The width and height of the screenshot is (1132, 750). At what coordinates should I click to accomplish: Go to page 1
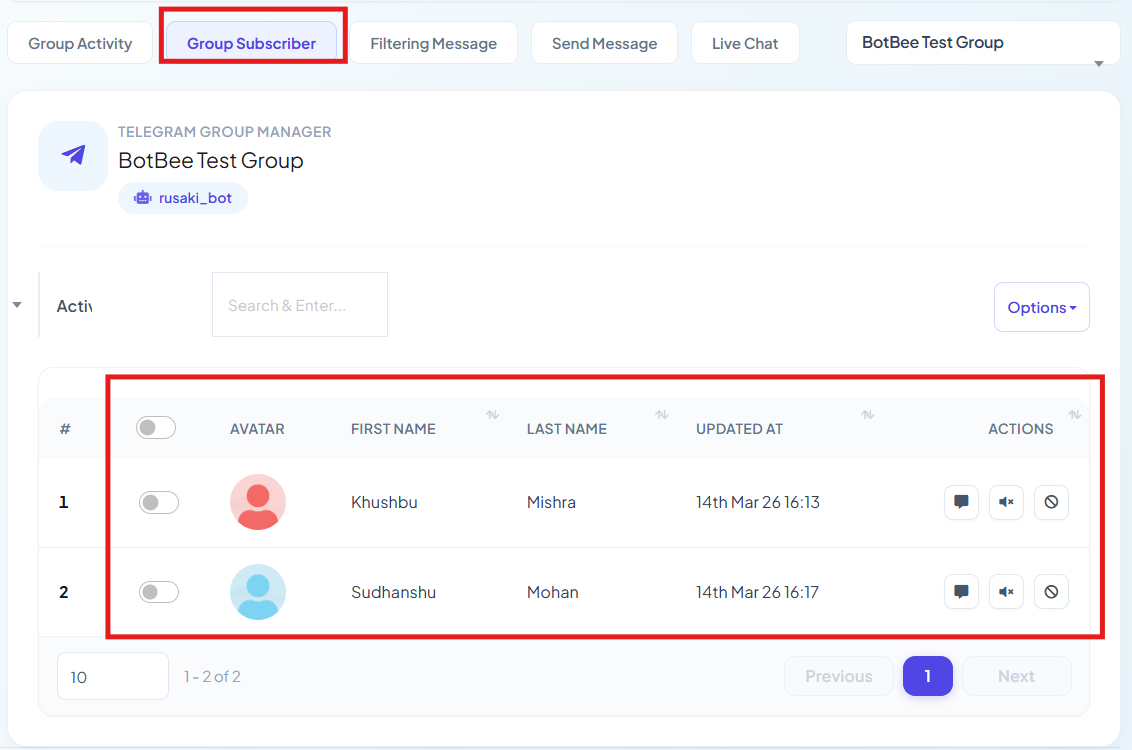coord(928,676)
